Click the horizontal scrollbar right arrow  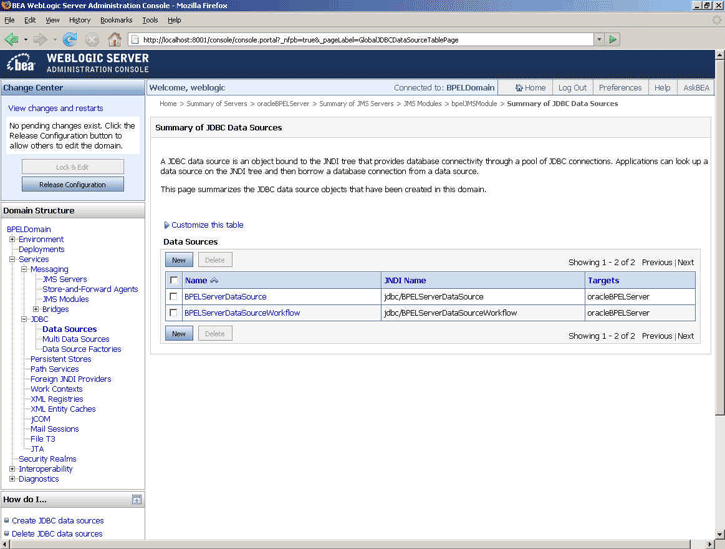[x=710, y=544]
